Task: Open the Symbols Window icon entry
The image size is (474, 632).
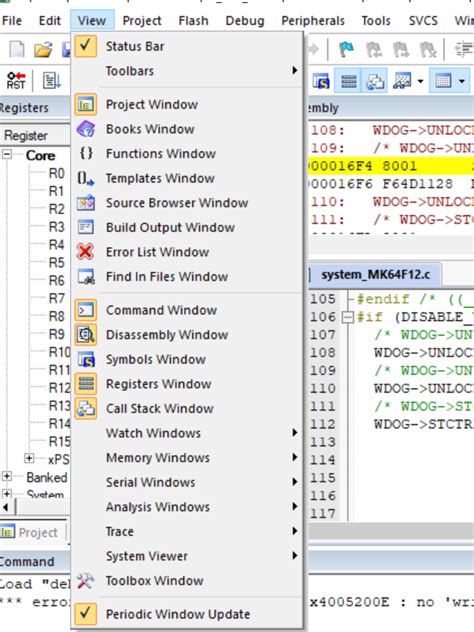Action: coord(86,359)
